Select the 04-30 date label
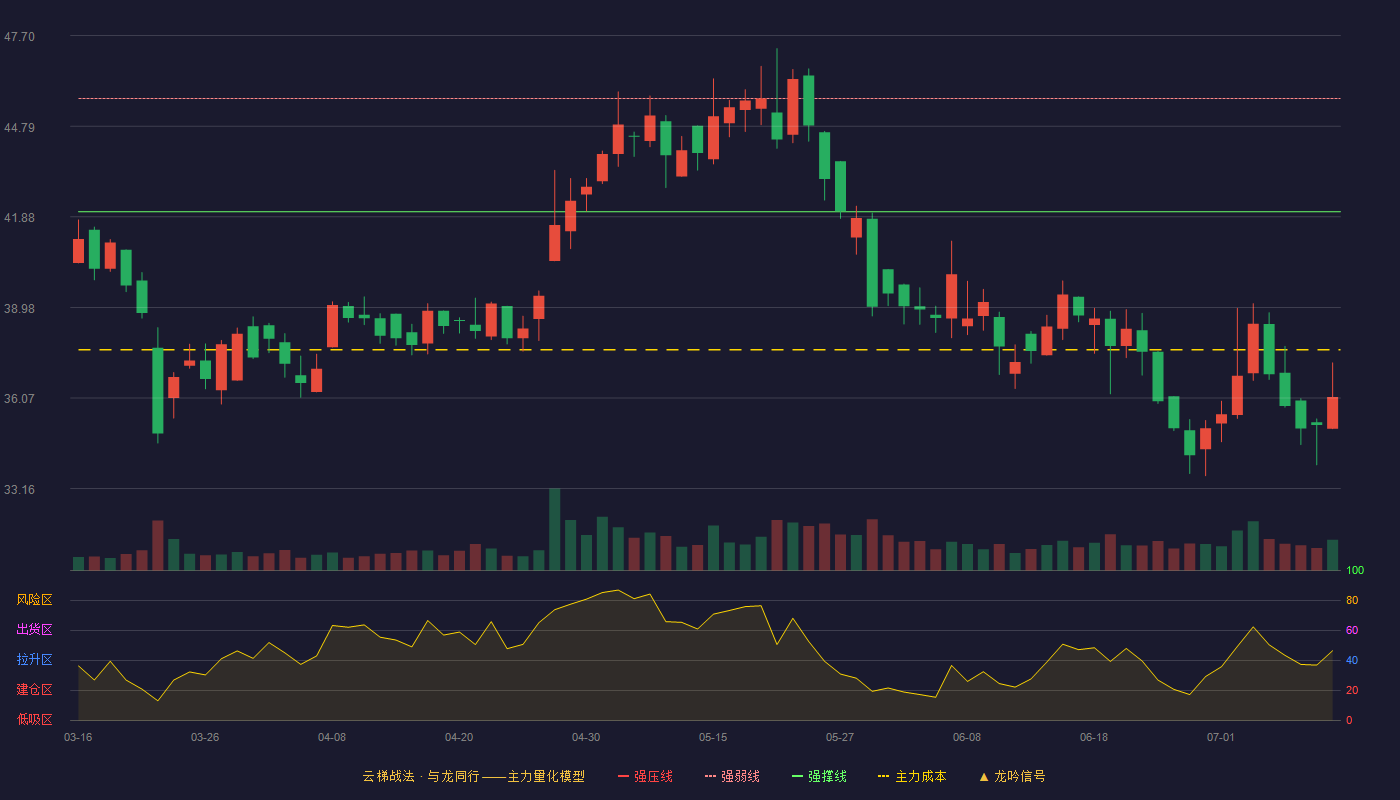 (x=586, y=737)
